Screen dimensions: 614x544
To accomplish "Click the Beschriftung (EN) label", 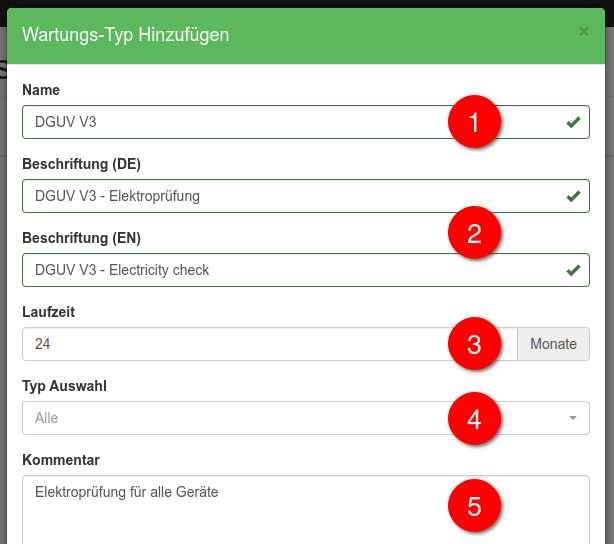I will pyautogui.click(x=81, y=238).
